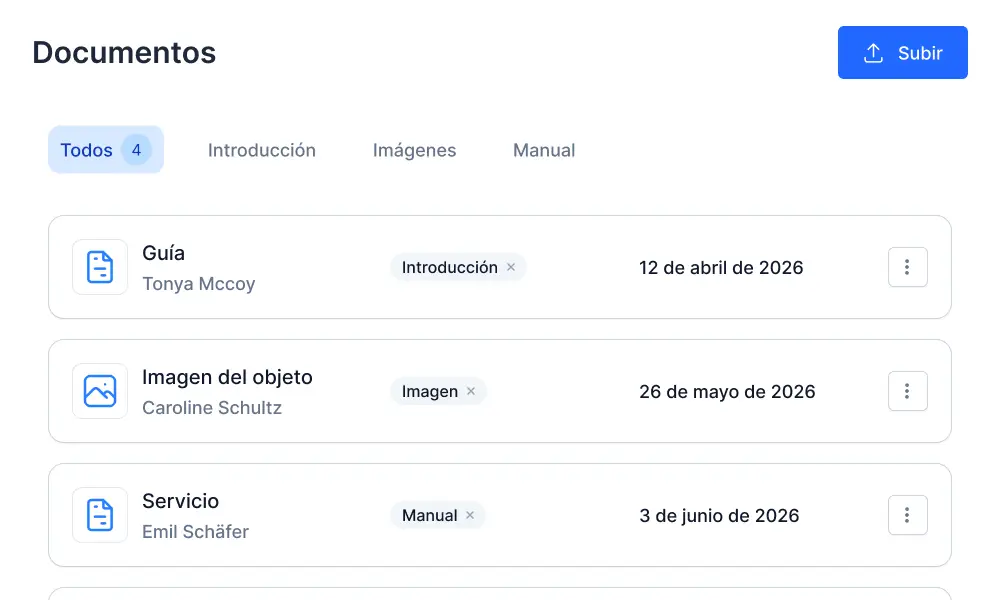Delete the Manual tag from Servicio
Screen dimensions: 1000x600
470,515
